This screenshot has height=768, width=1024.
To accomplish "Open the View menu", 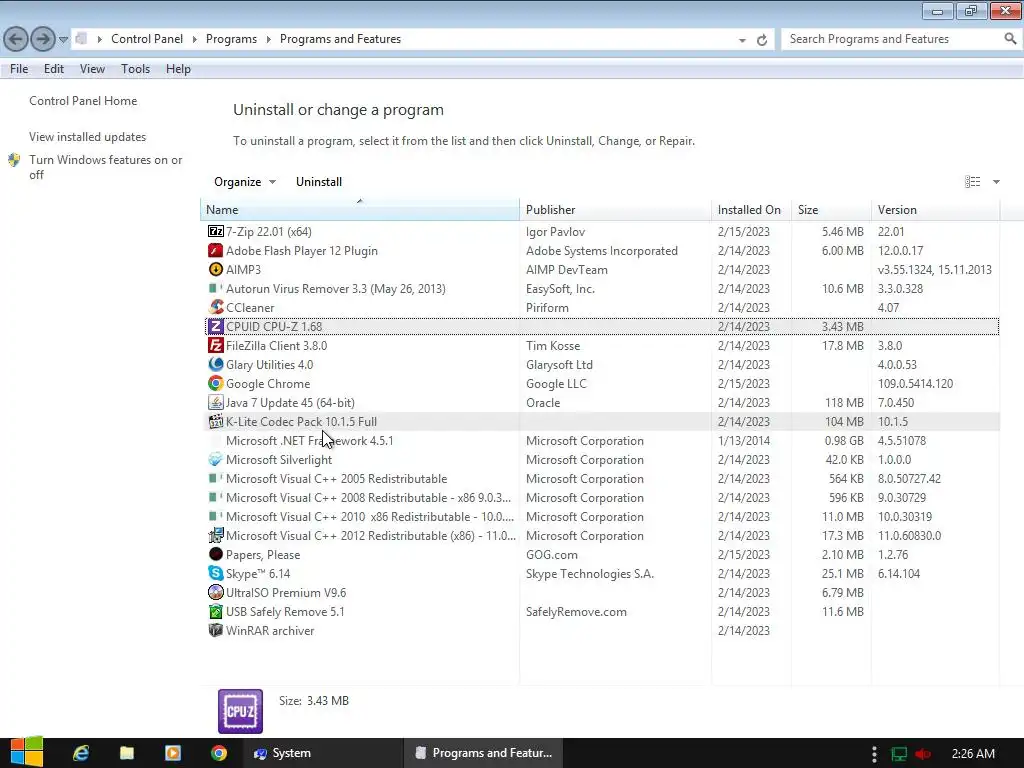I will click(x=92, y=69).
